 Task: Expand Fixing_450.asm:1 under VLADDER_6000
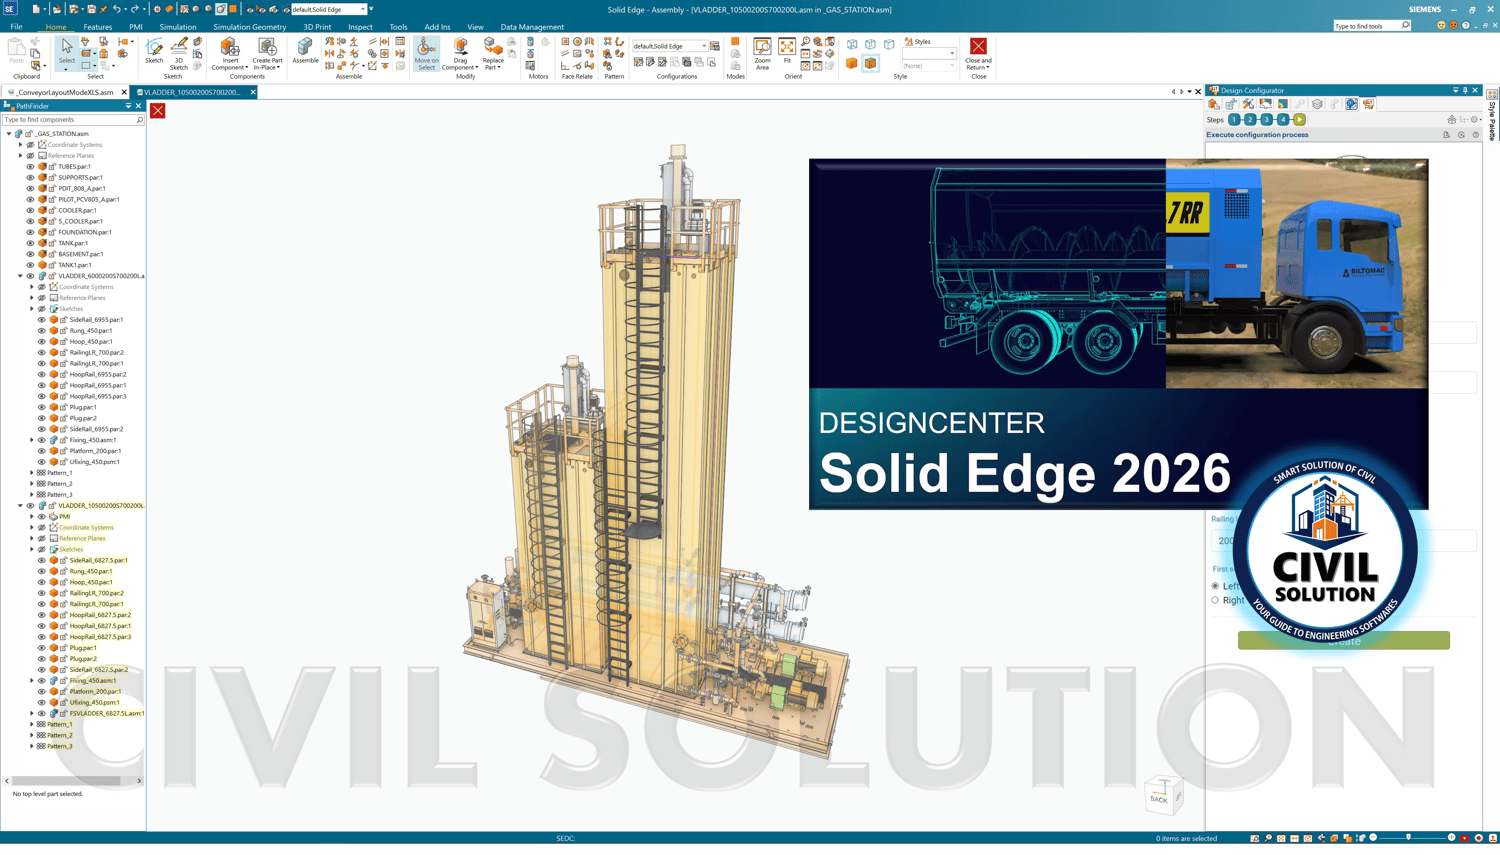pyautogui.click(x=31, y=440)
